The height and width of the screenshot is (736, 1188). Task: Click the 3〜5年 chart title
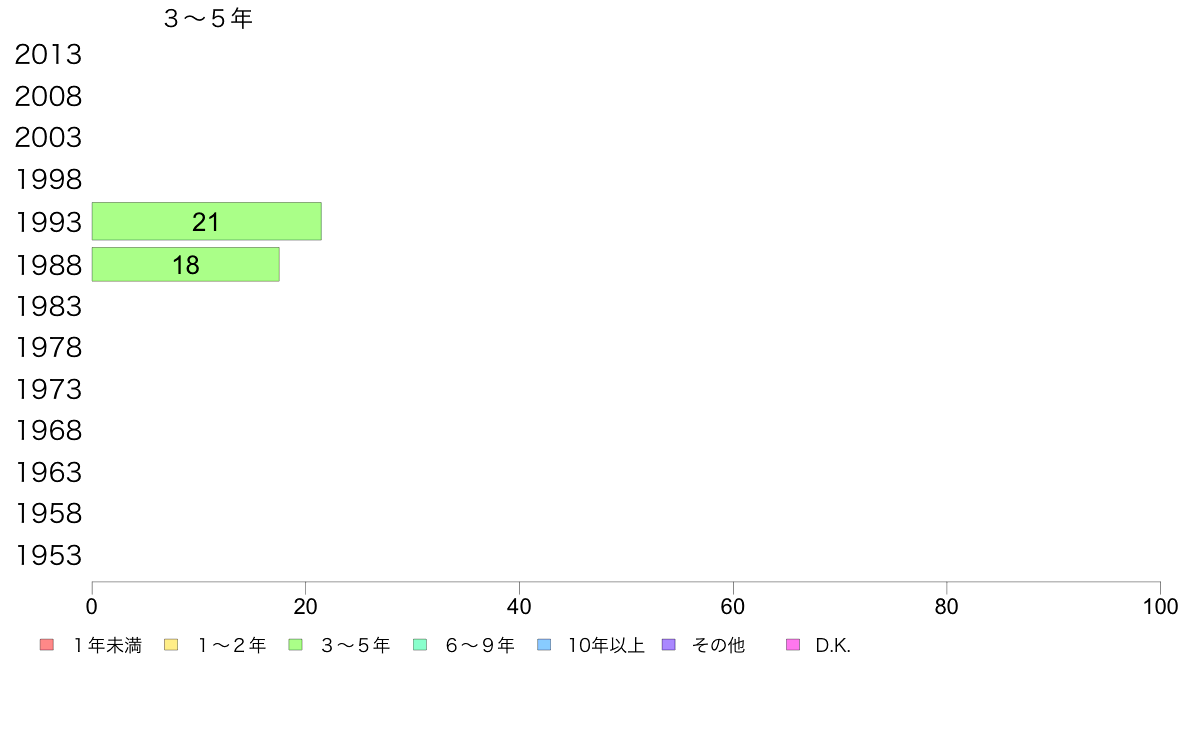click(208, 19)
